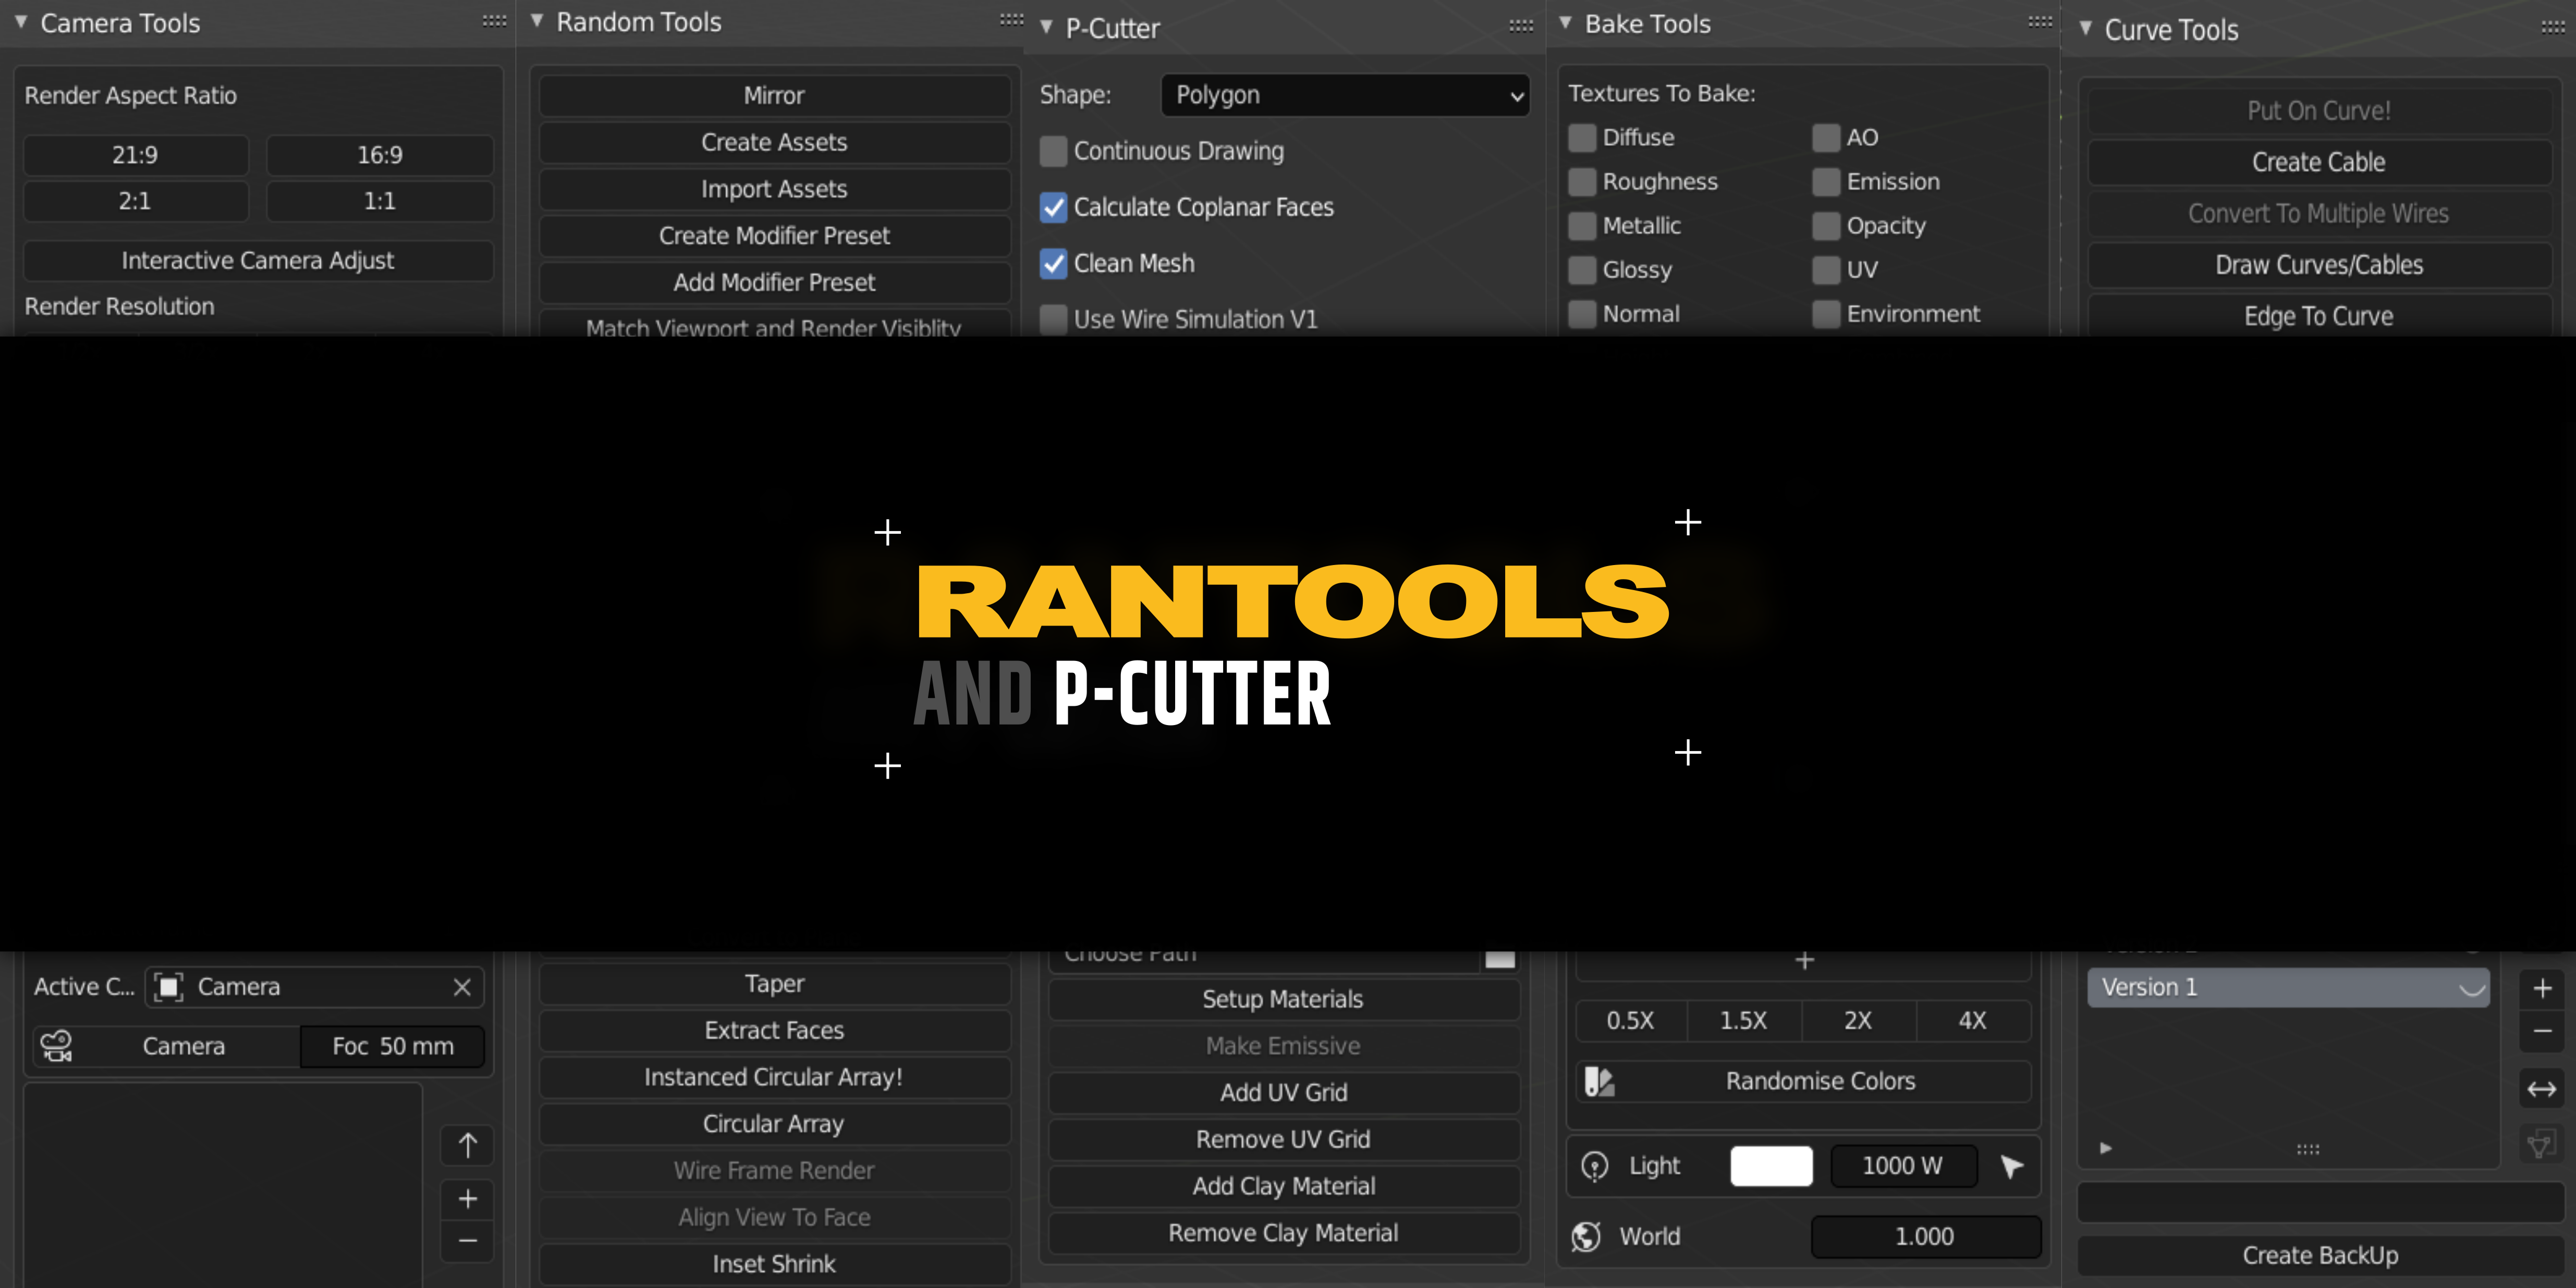Click the plus icon next to Version 1
Image resolution: width=2576 pixels, height=1288 pixels.
click(2542, 988)
